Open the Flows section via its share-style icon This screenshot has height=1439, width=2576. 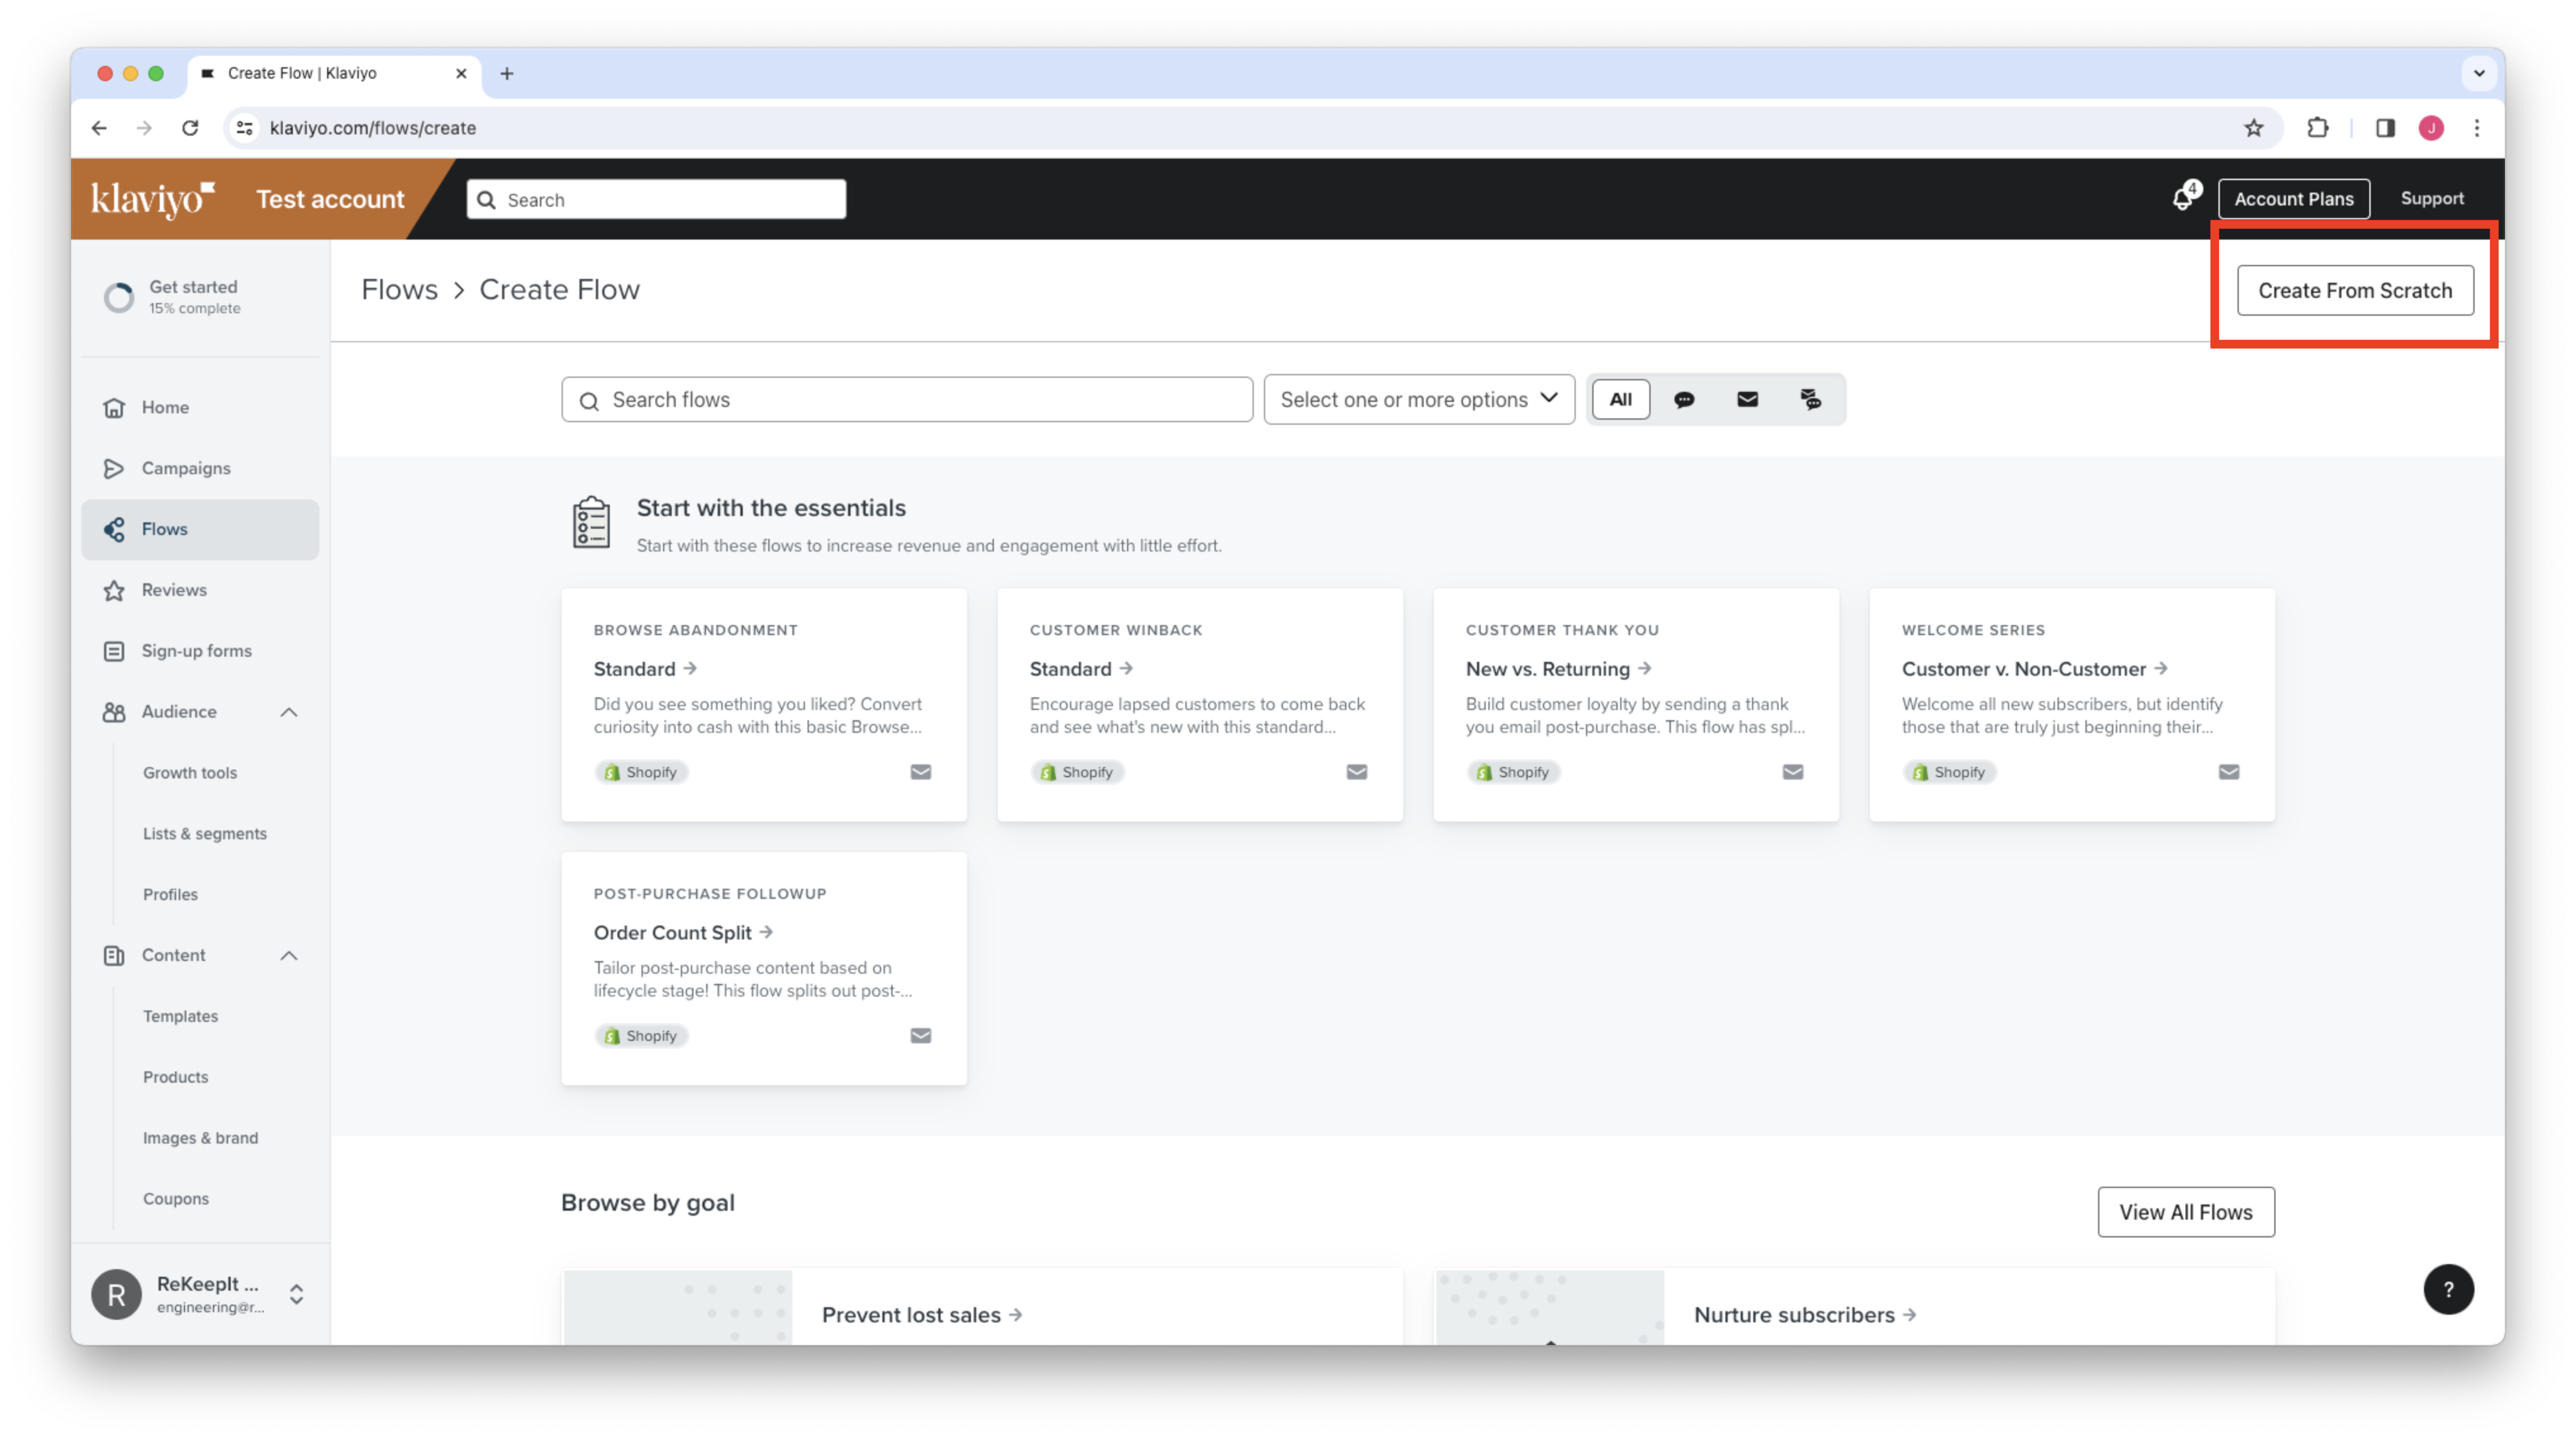114,529
